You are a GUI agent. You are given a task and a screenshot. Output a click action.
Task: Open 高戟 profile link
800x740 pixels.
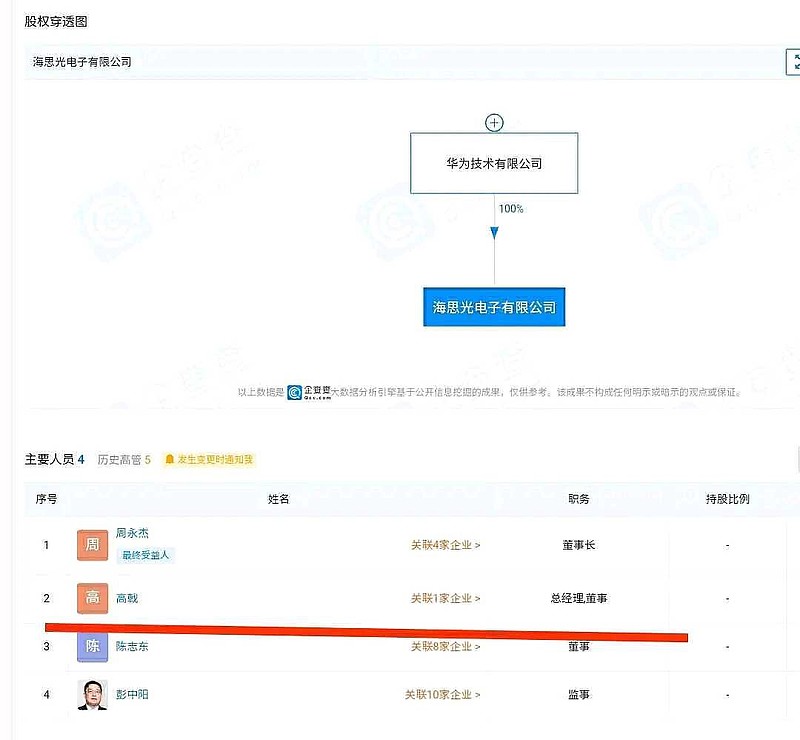(127, 598)
